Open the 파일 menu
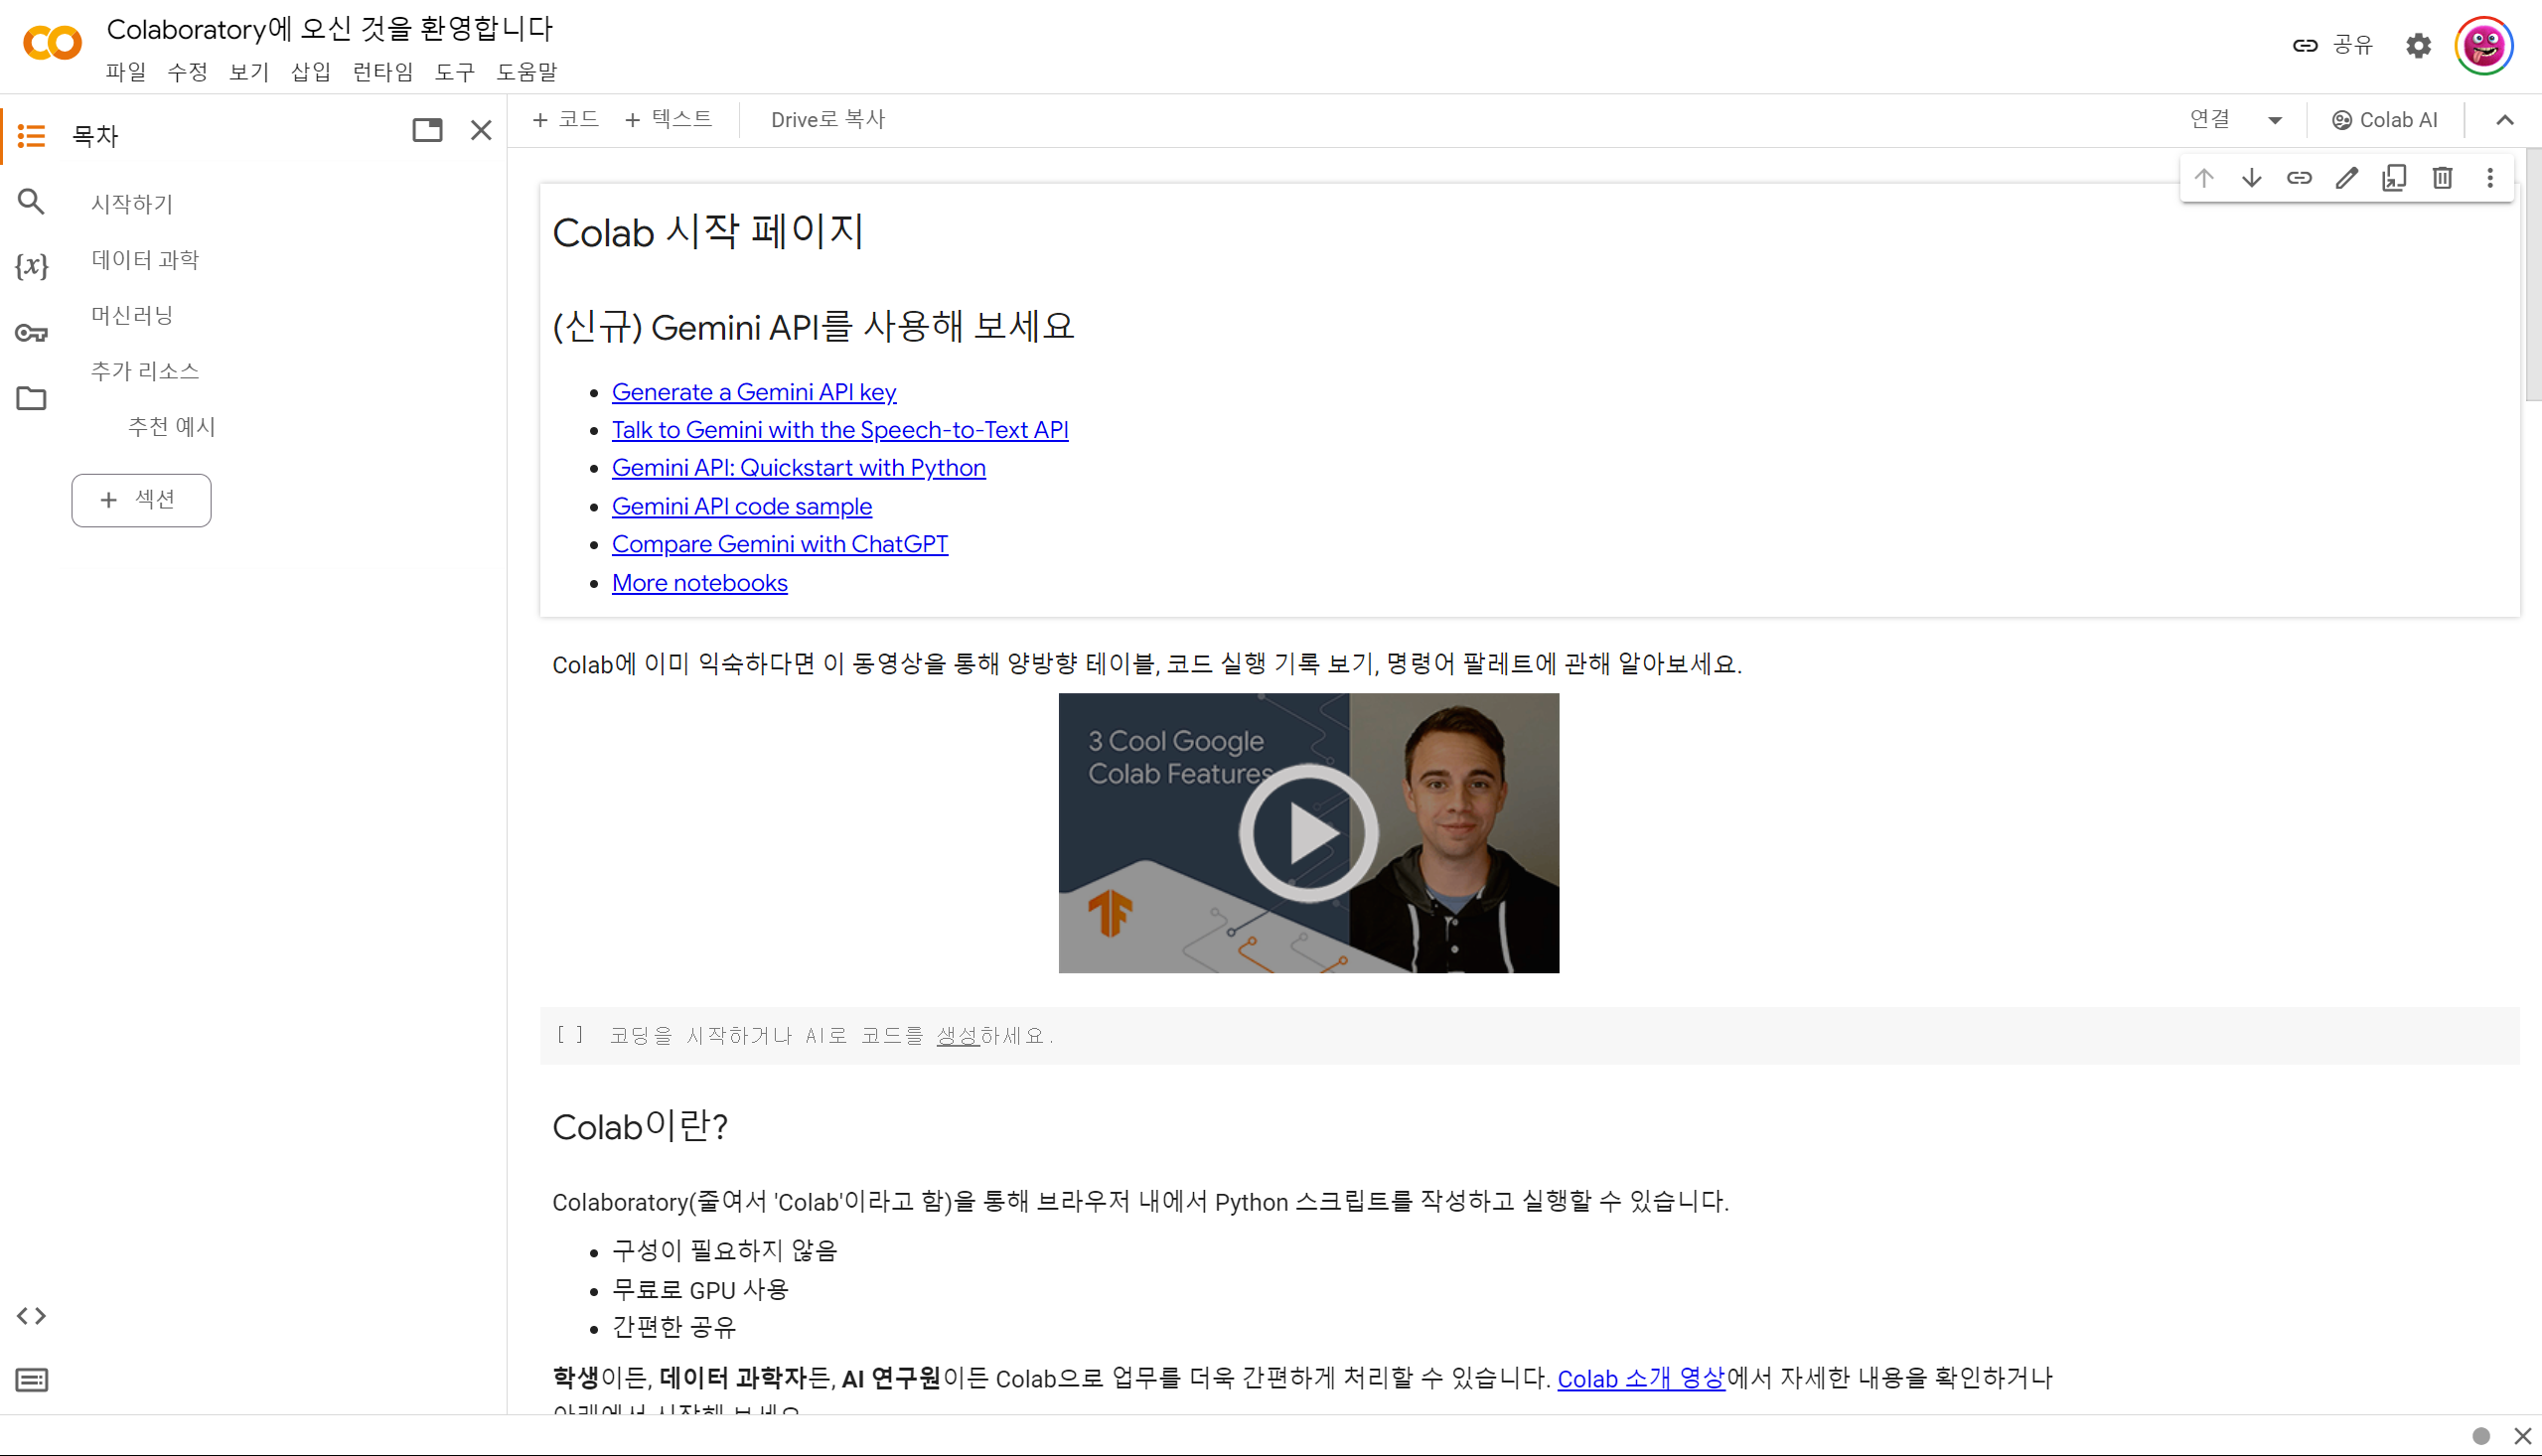Image resolution: width=2542 pixels, height=1456 pixels. click(125, 72)
